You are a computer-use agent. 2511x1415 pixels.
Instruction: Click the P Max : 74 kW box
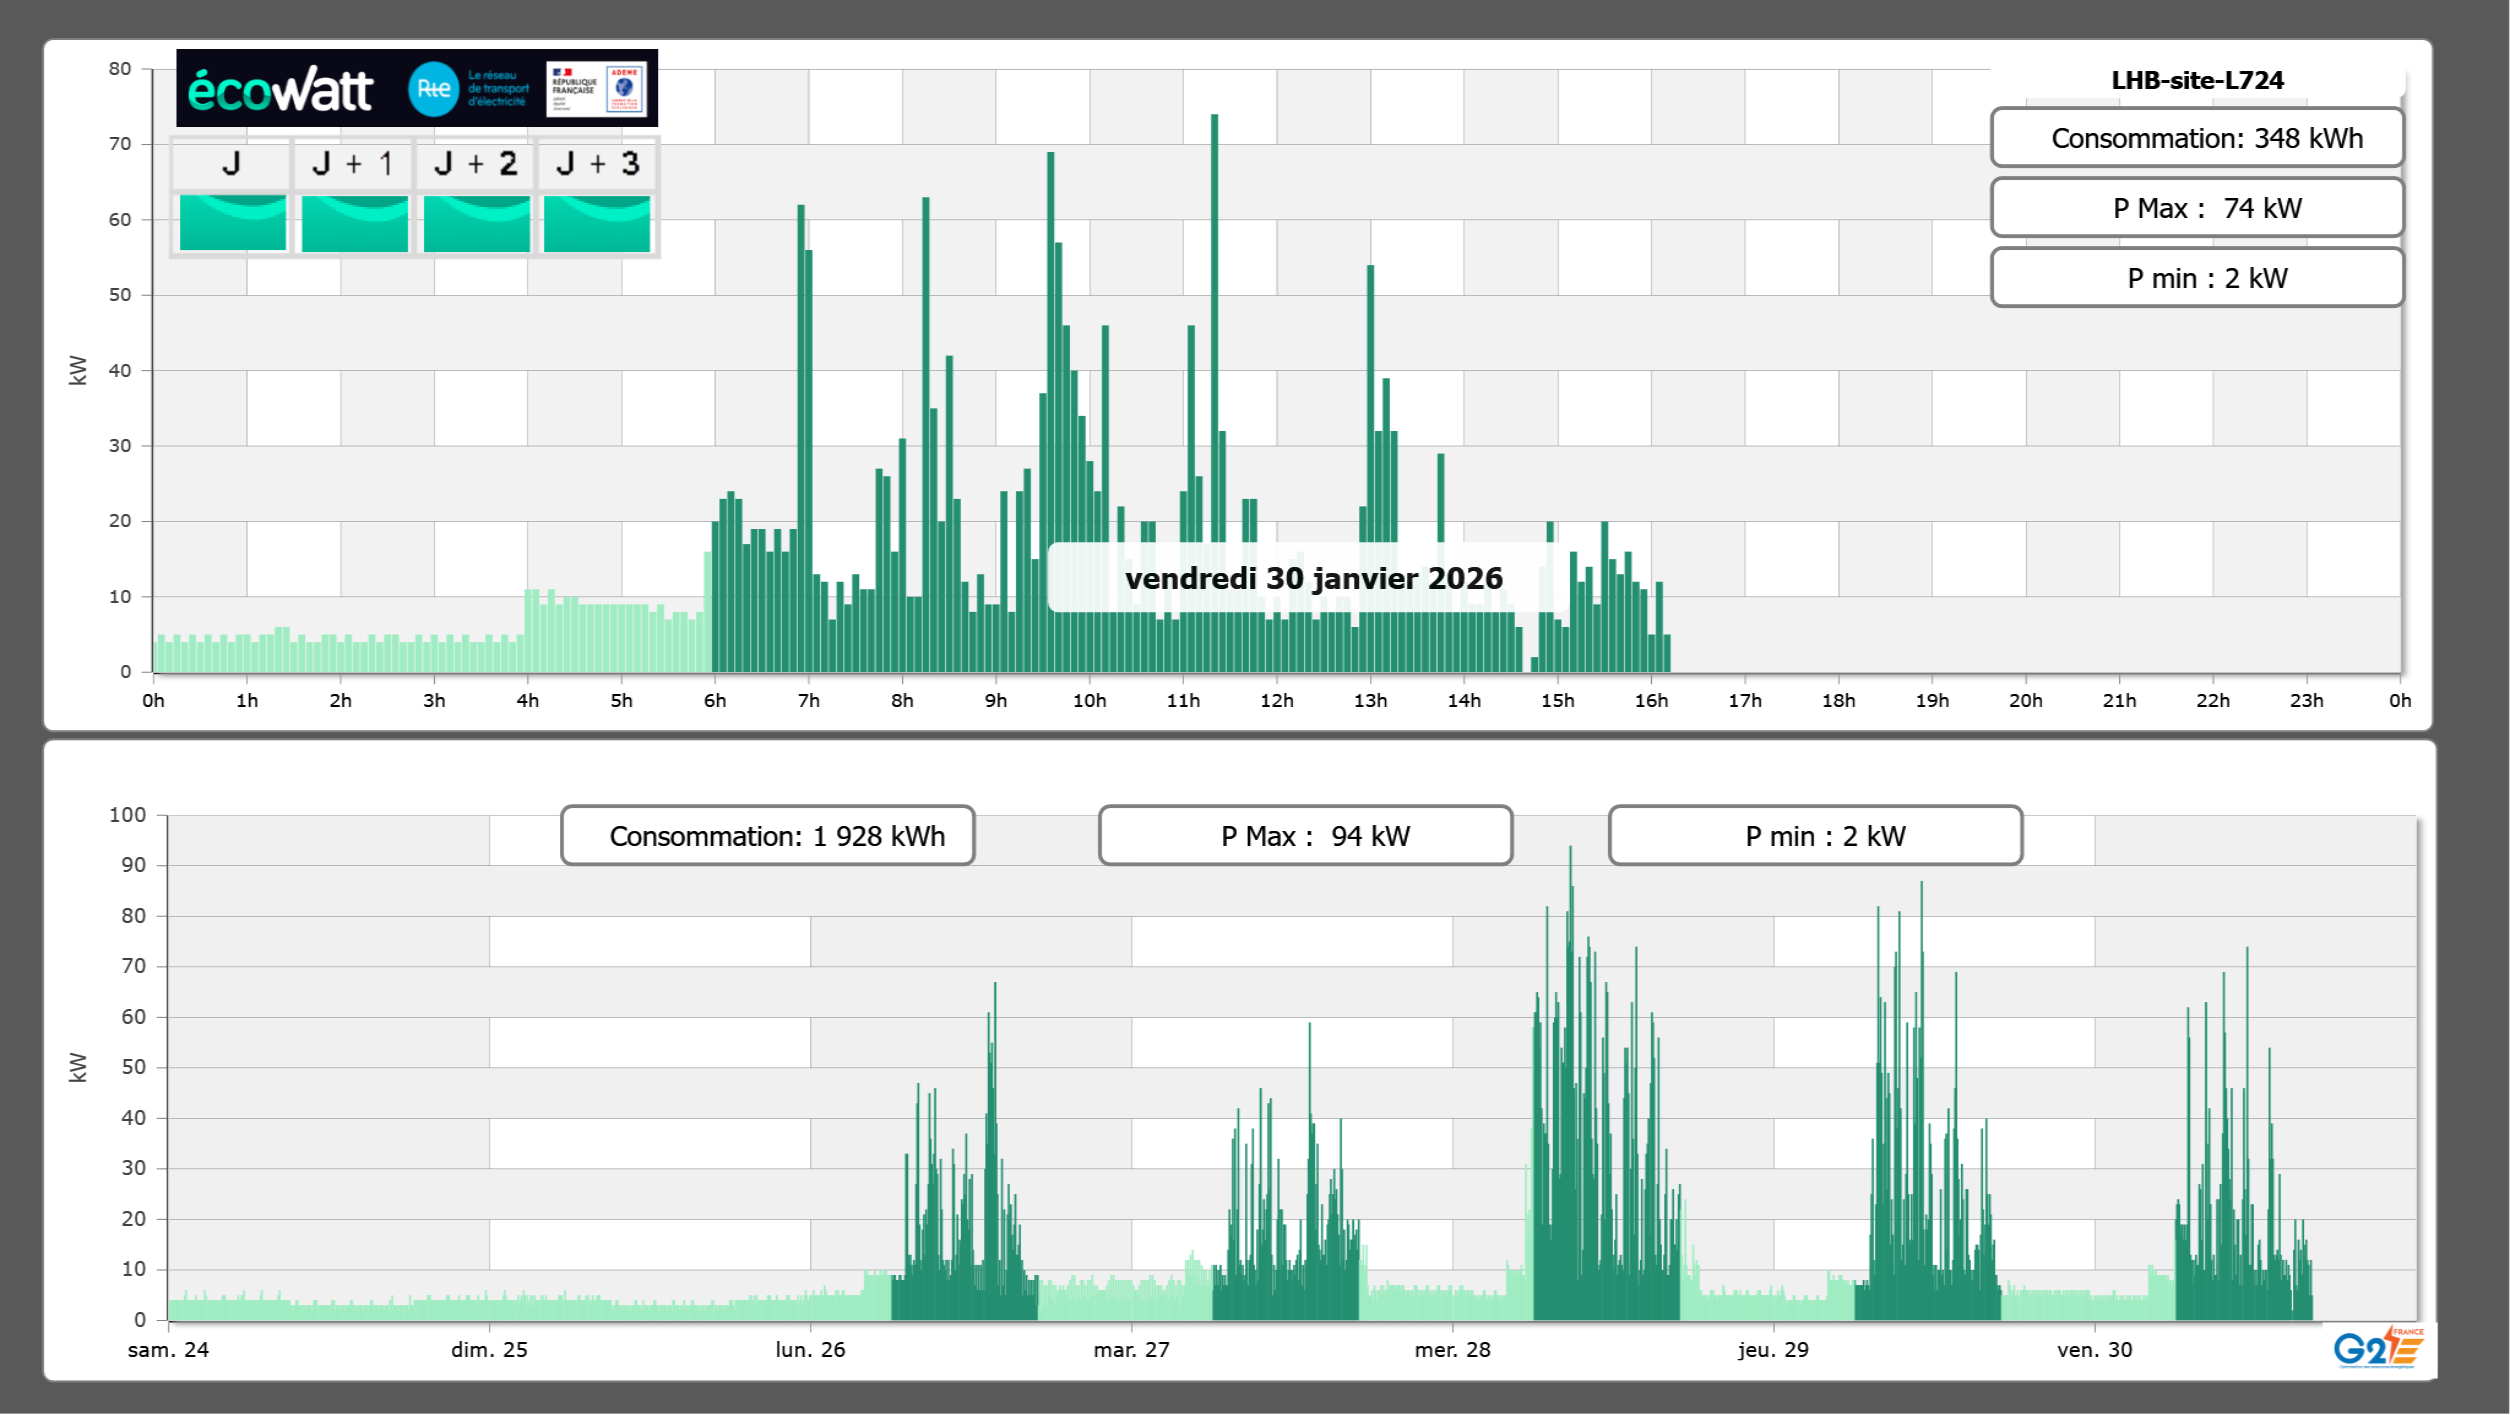2196,208
